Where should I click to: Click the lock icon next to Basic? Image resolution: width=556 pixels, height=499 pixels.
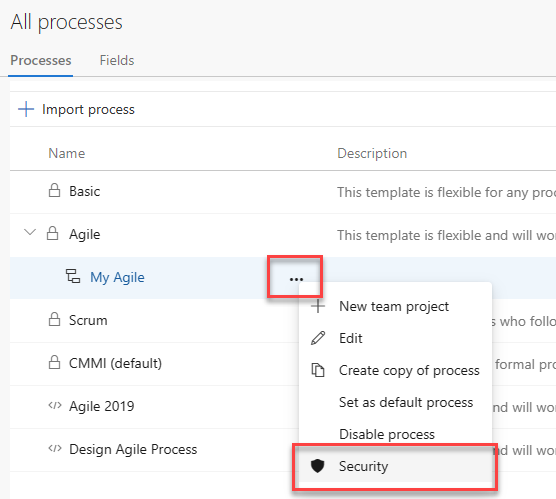coord(54,190)
